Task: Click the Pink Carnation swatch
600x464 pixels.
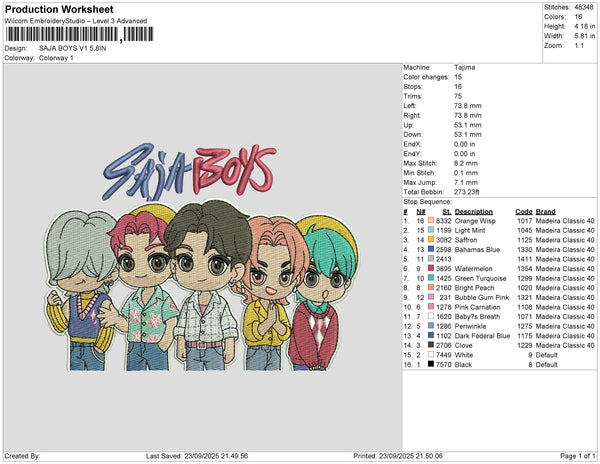Action: point(431,307)
